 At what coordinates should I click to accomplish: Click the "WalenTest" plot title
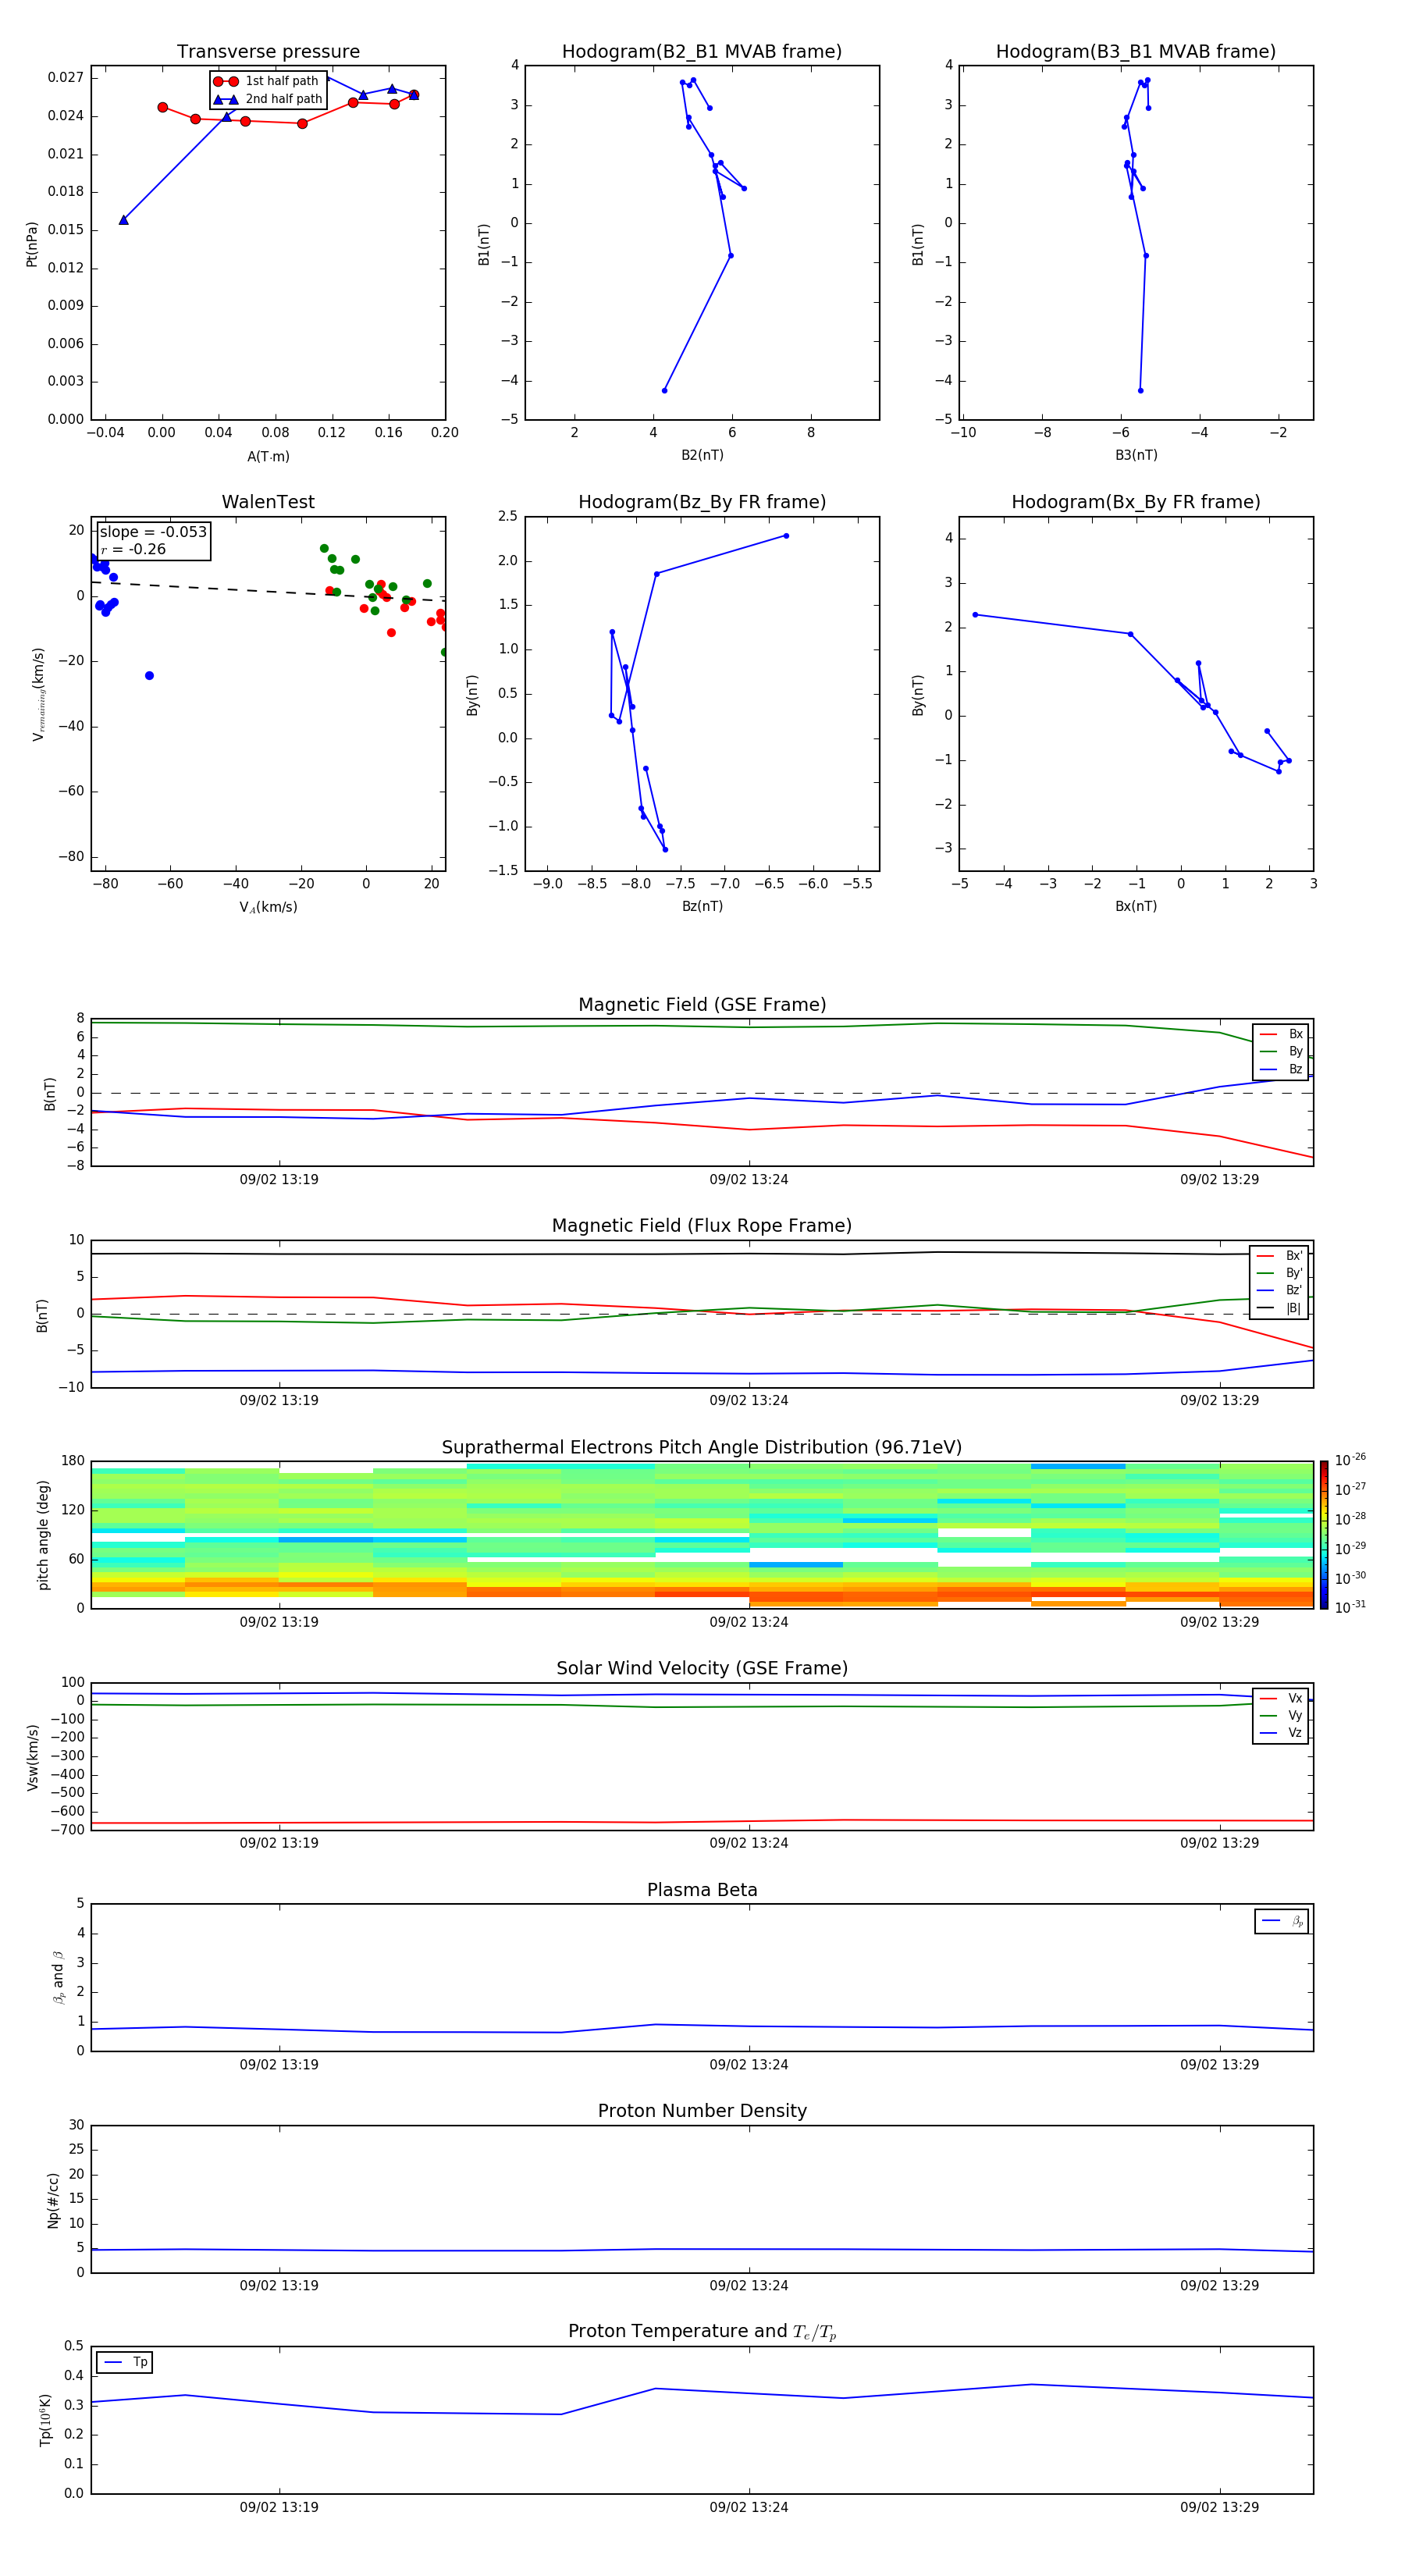(268, 502)
